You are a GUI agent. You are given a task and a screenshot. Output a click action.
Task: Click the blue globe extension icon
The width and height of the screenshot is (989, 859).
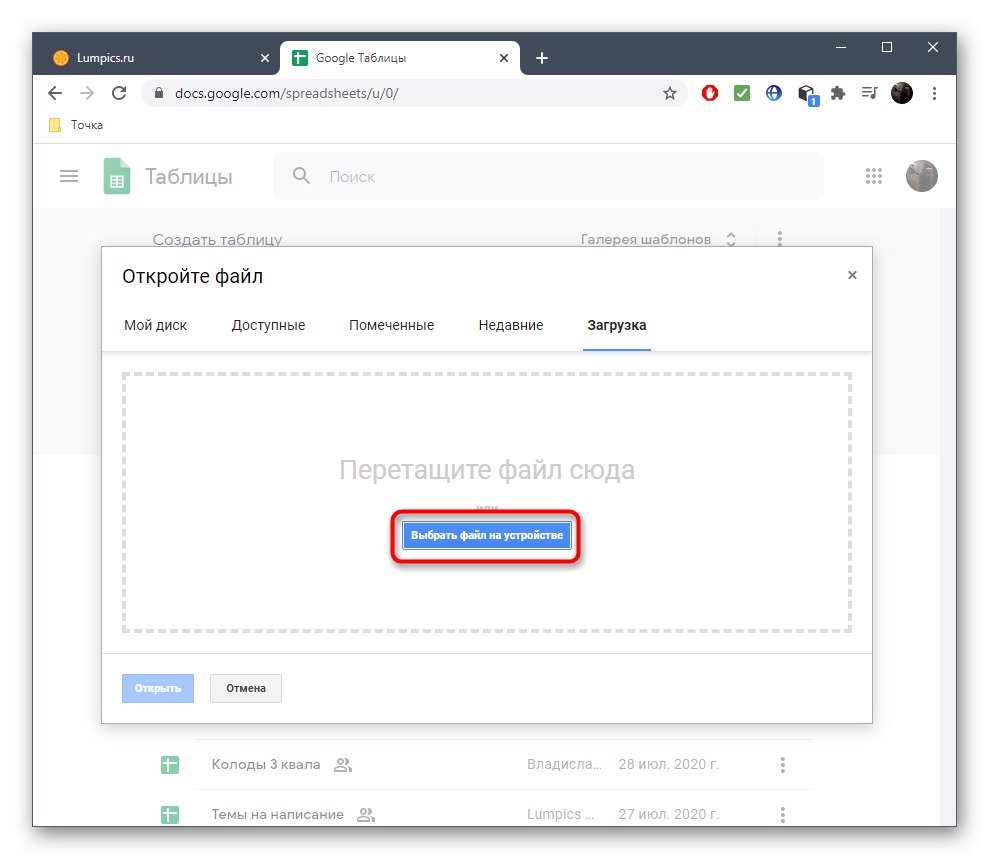point(773,92)
